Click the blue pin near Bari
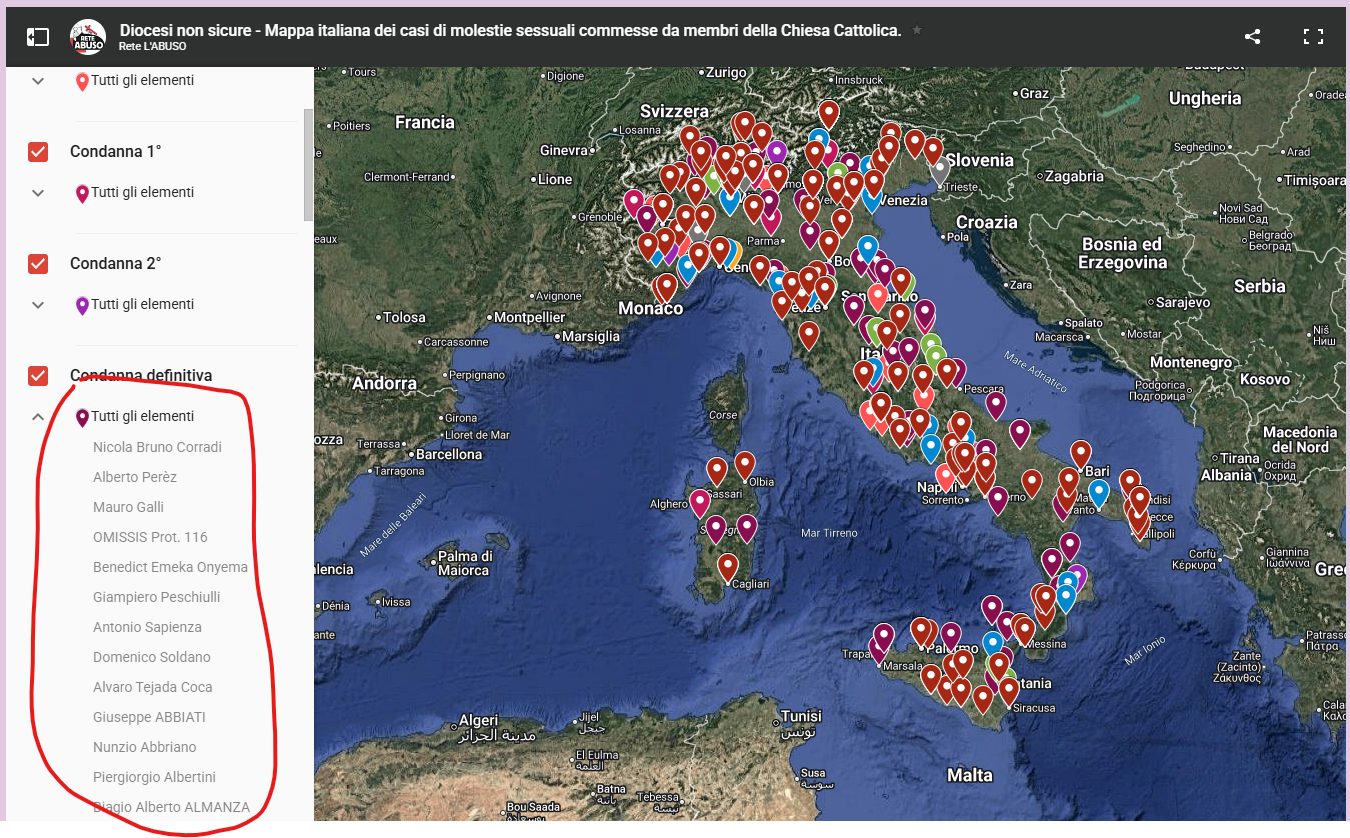1350x838 pixels. [x=1099, y=491]
